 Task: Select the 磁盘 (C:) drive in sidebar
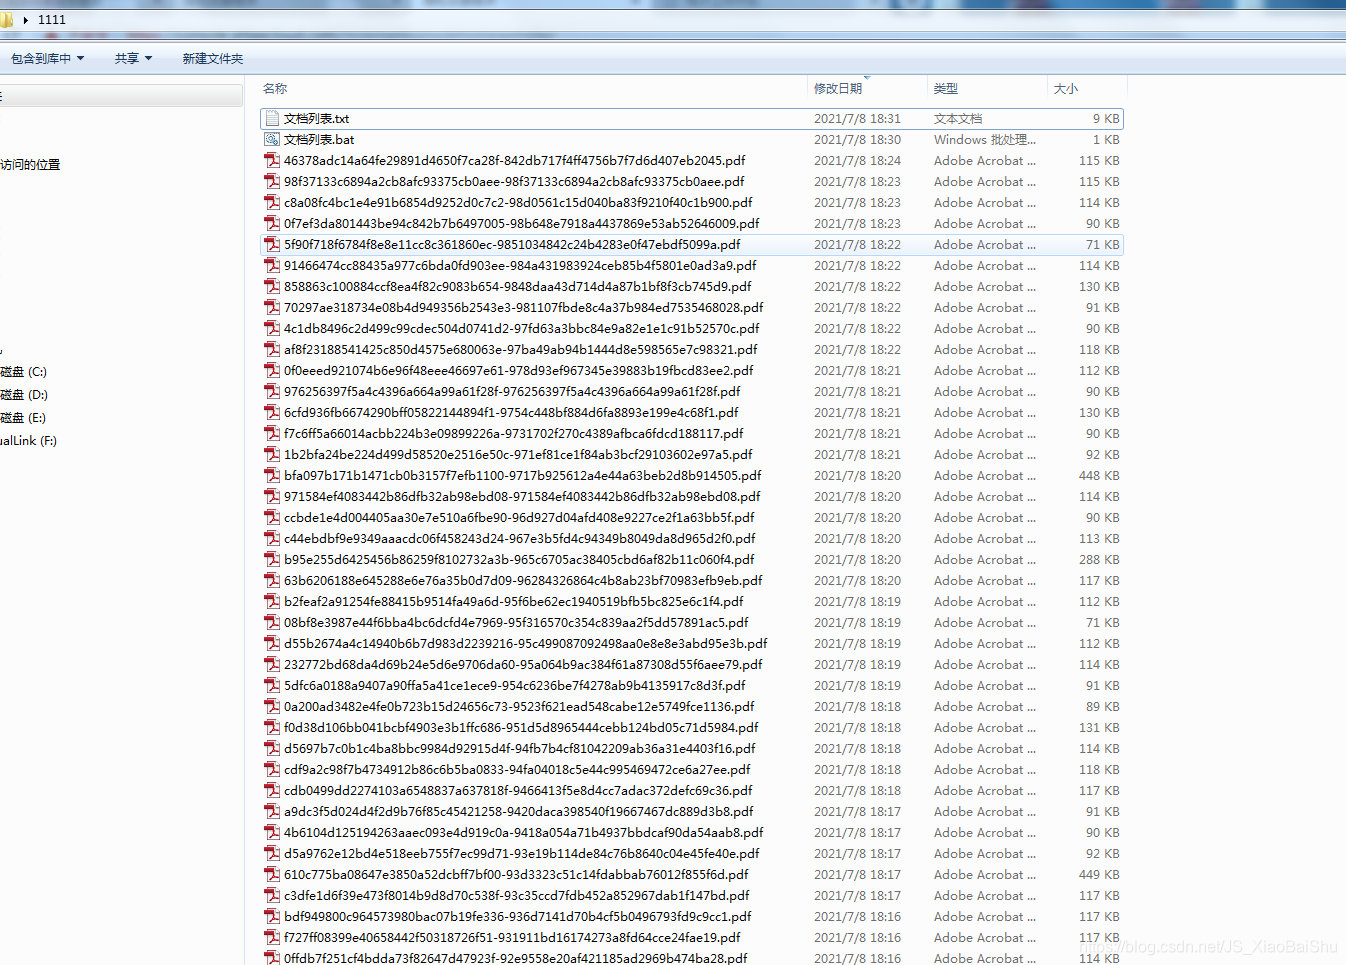(24, 371)
